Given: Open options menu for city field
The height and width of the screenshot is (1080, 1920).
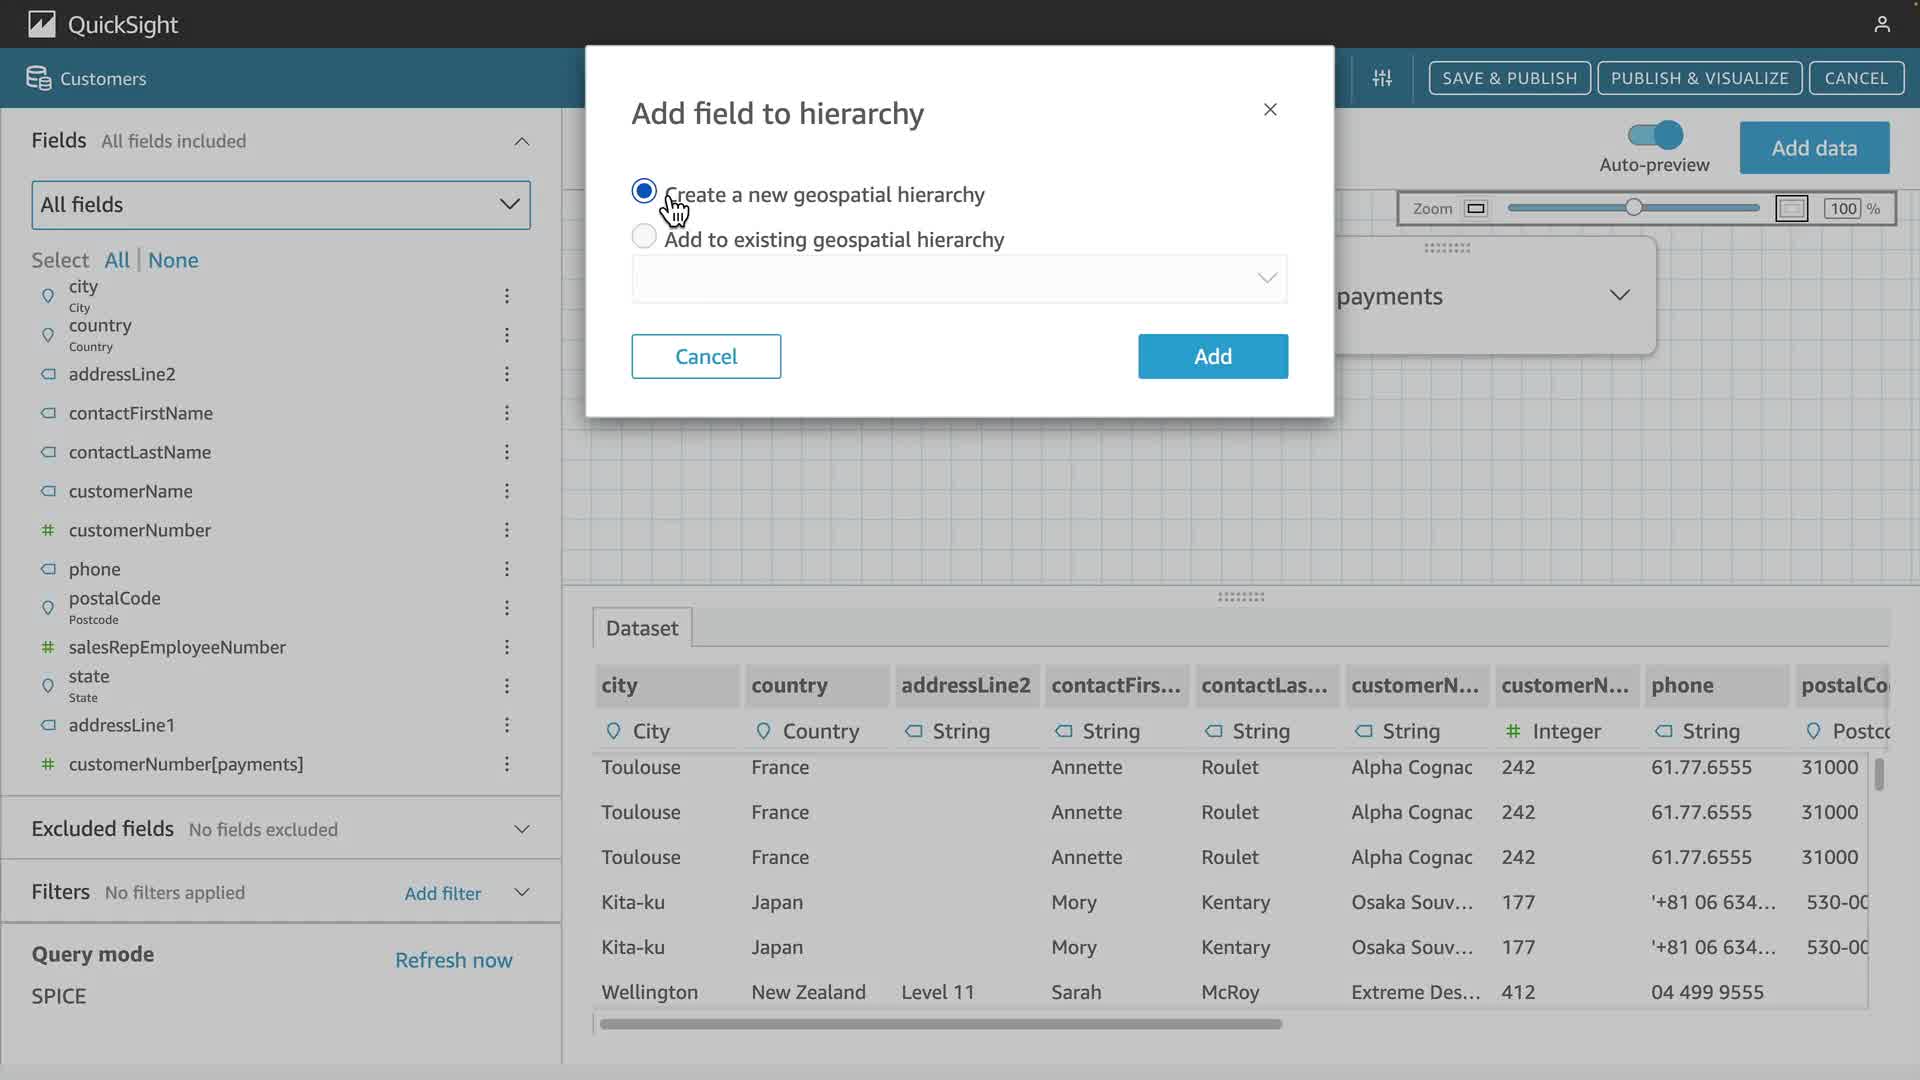Looking at the screenshot, I should point(507,296).
